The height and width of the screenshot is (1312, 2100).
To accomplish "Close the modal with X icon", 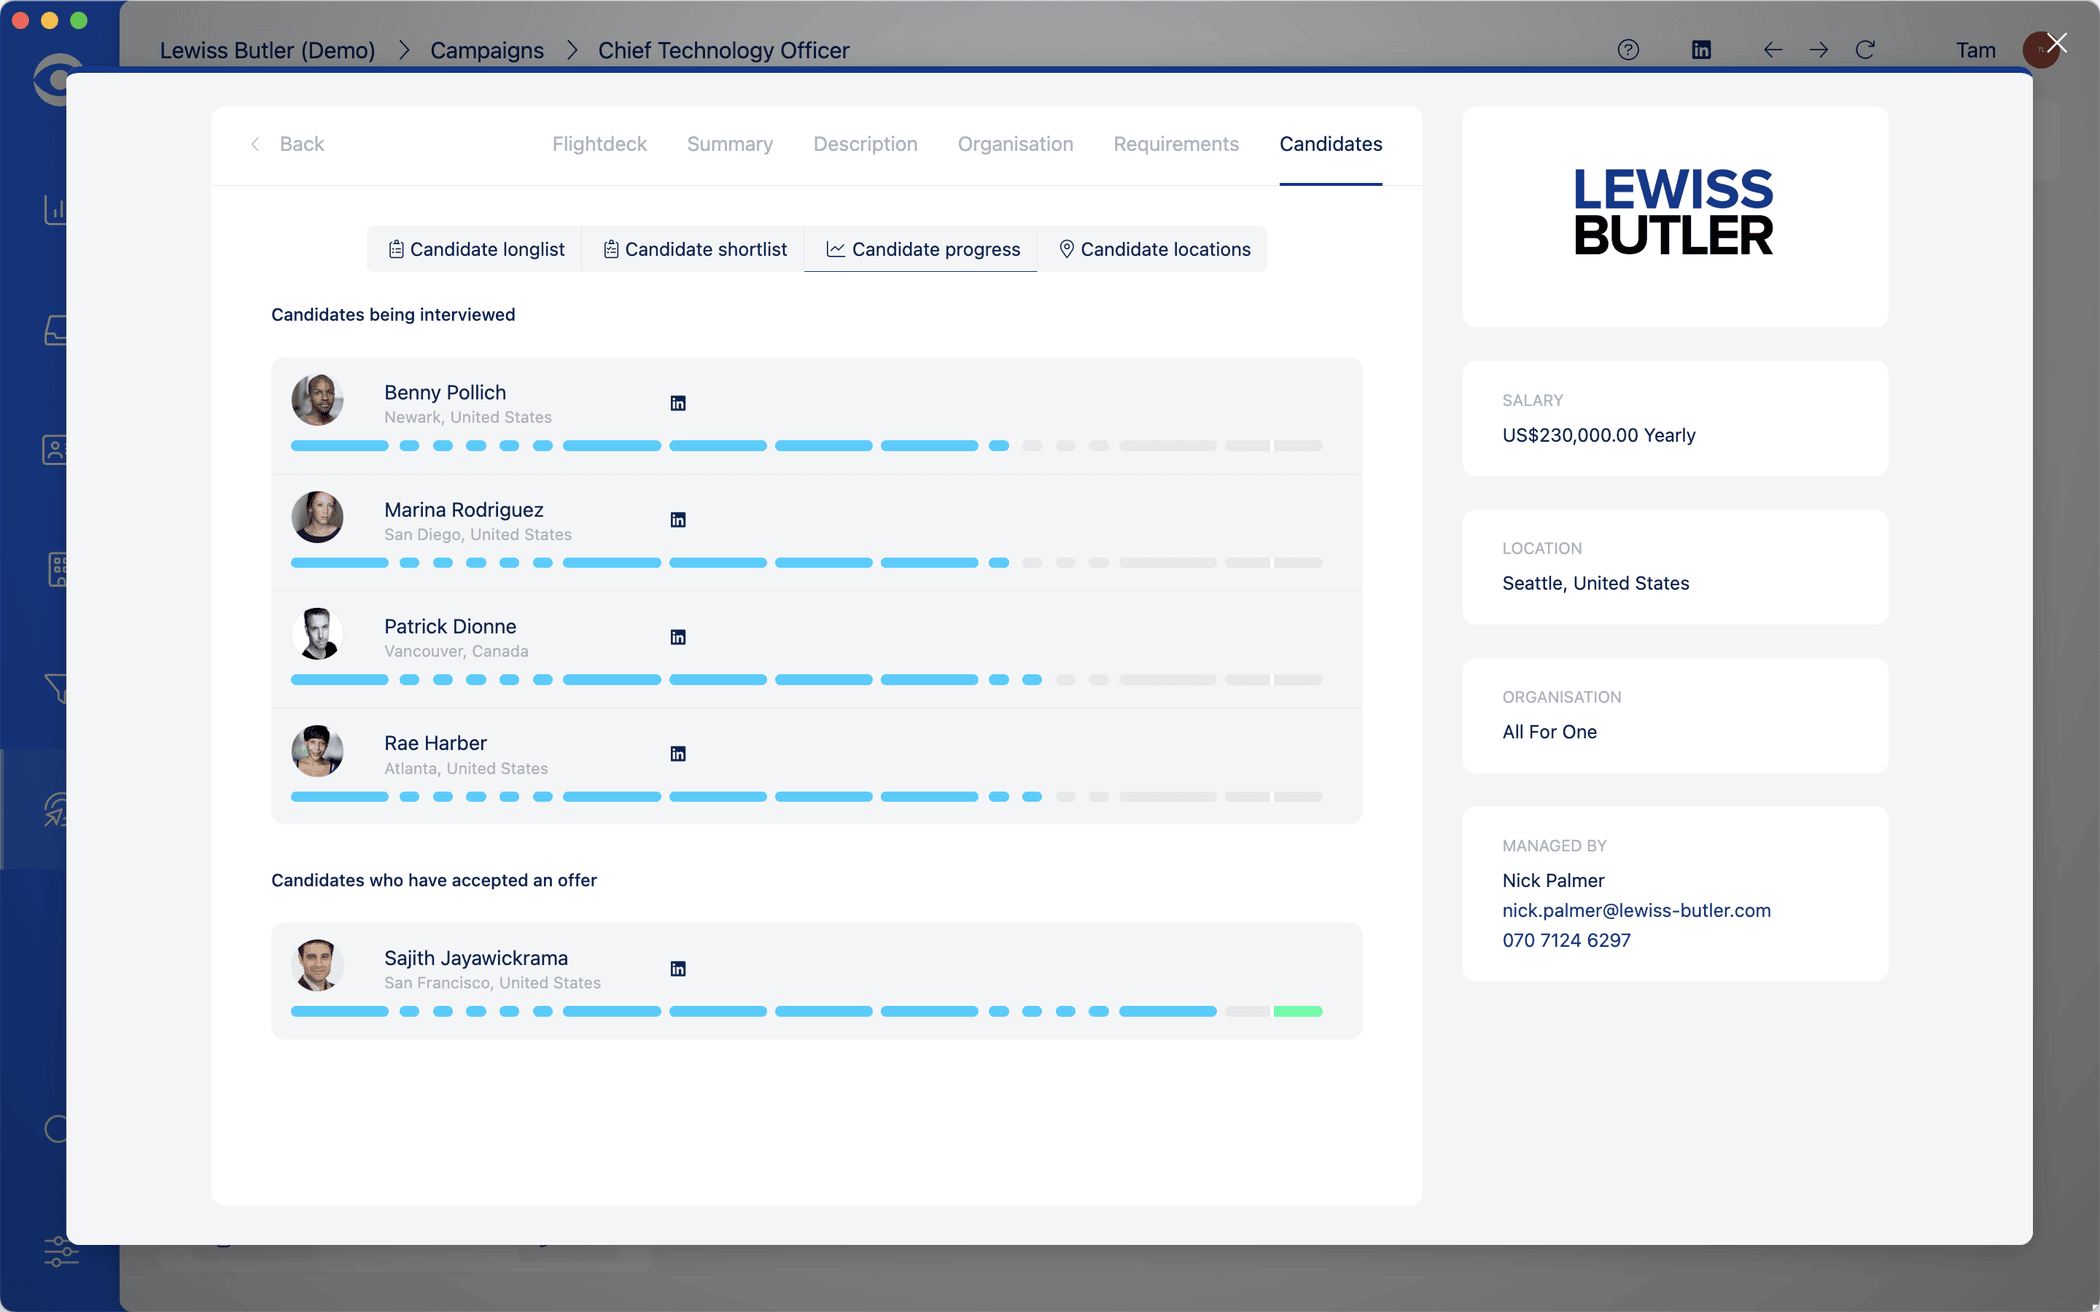I will point(2057,43).
